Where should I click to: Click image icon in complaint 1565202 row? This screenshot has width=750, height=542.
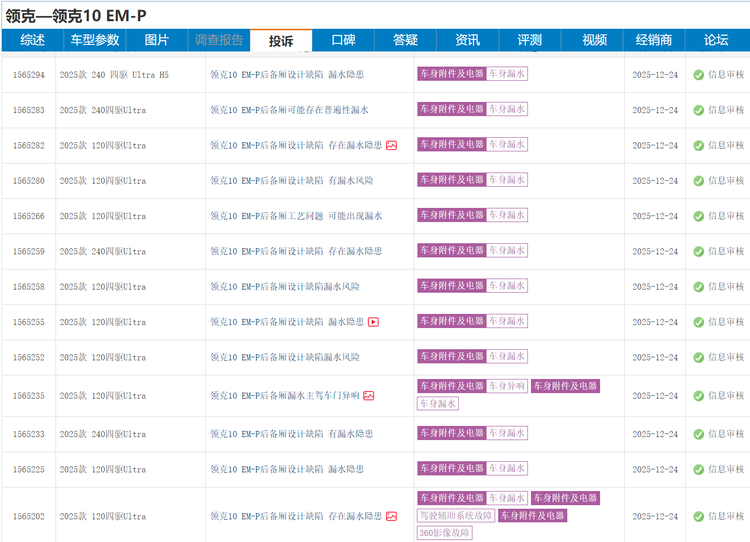click(392, 516)
